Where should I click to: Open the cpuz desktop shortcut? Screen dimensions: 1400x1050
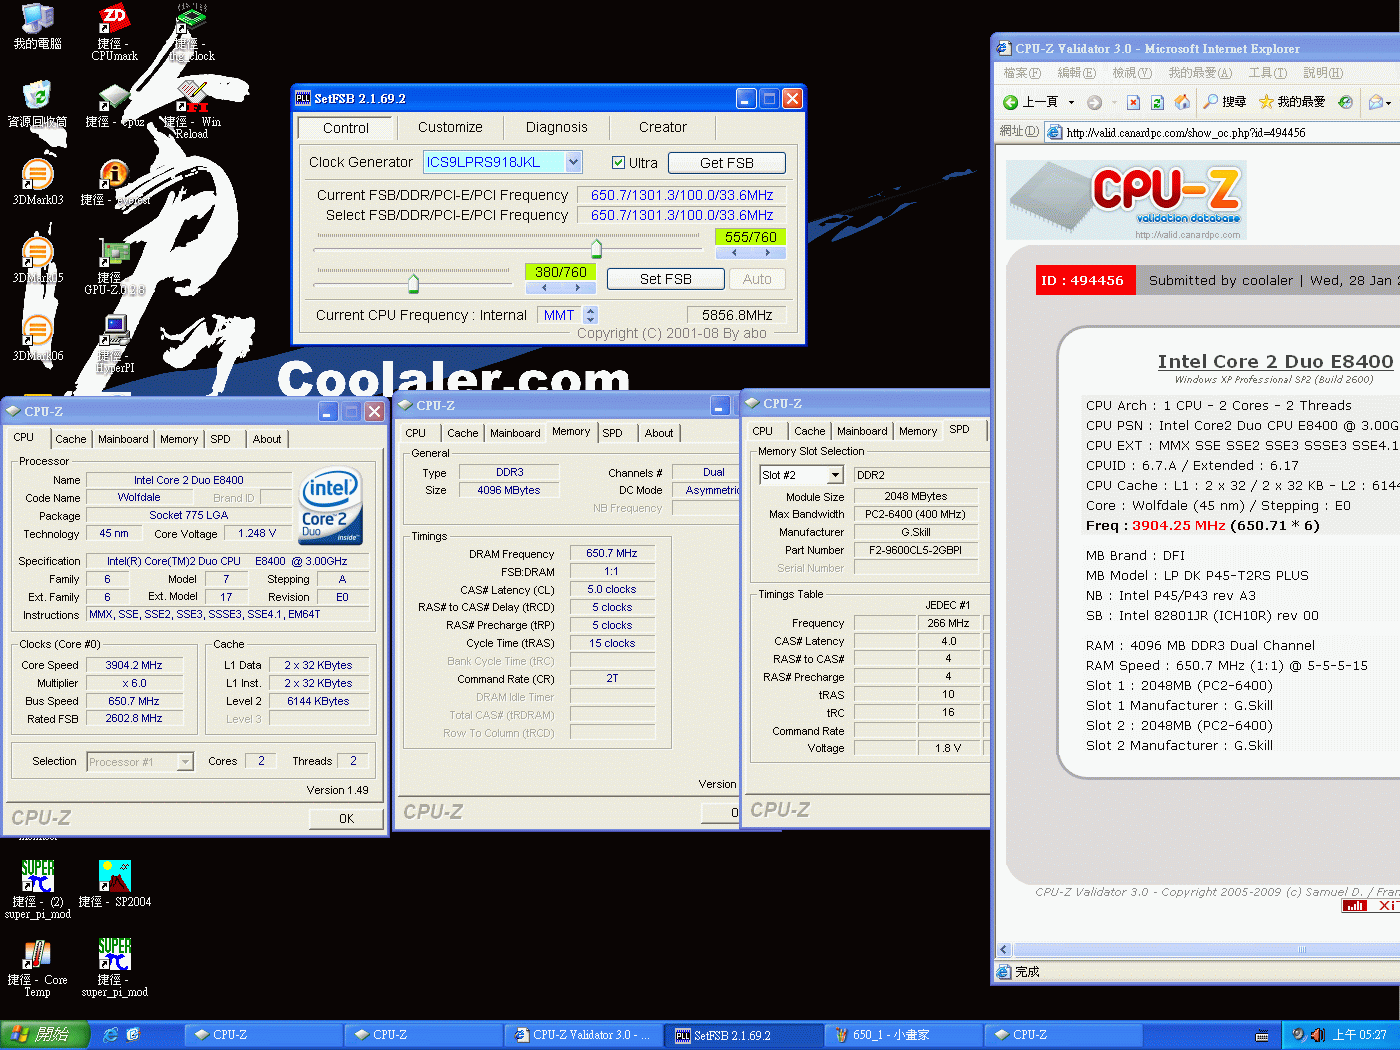(x=115, y=104)
